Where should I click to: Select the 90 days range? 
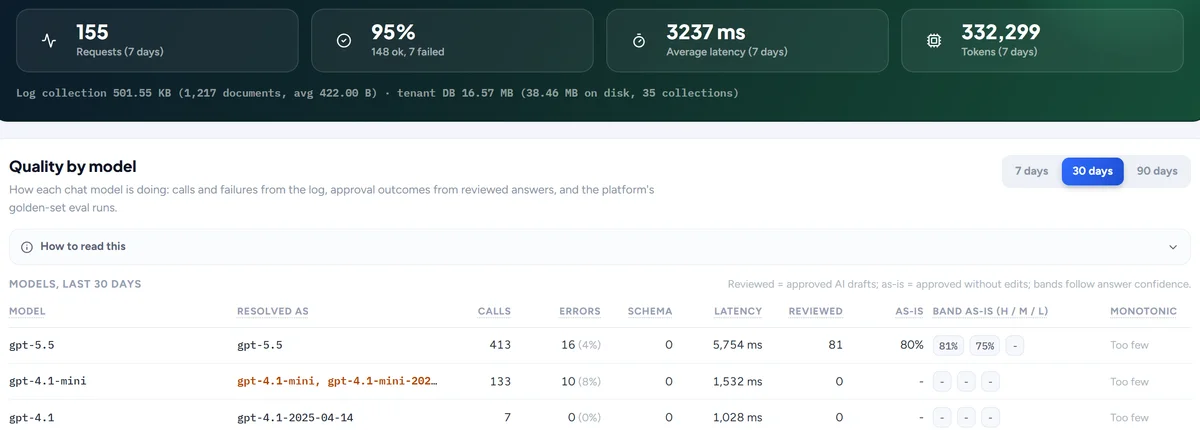click(1157, 171)
